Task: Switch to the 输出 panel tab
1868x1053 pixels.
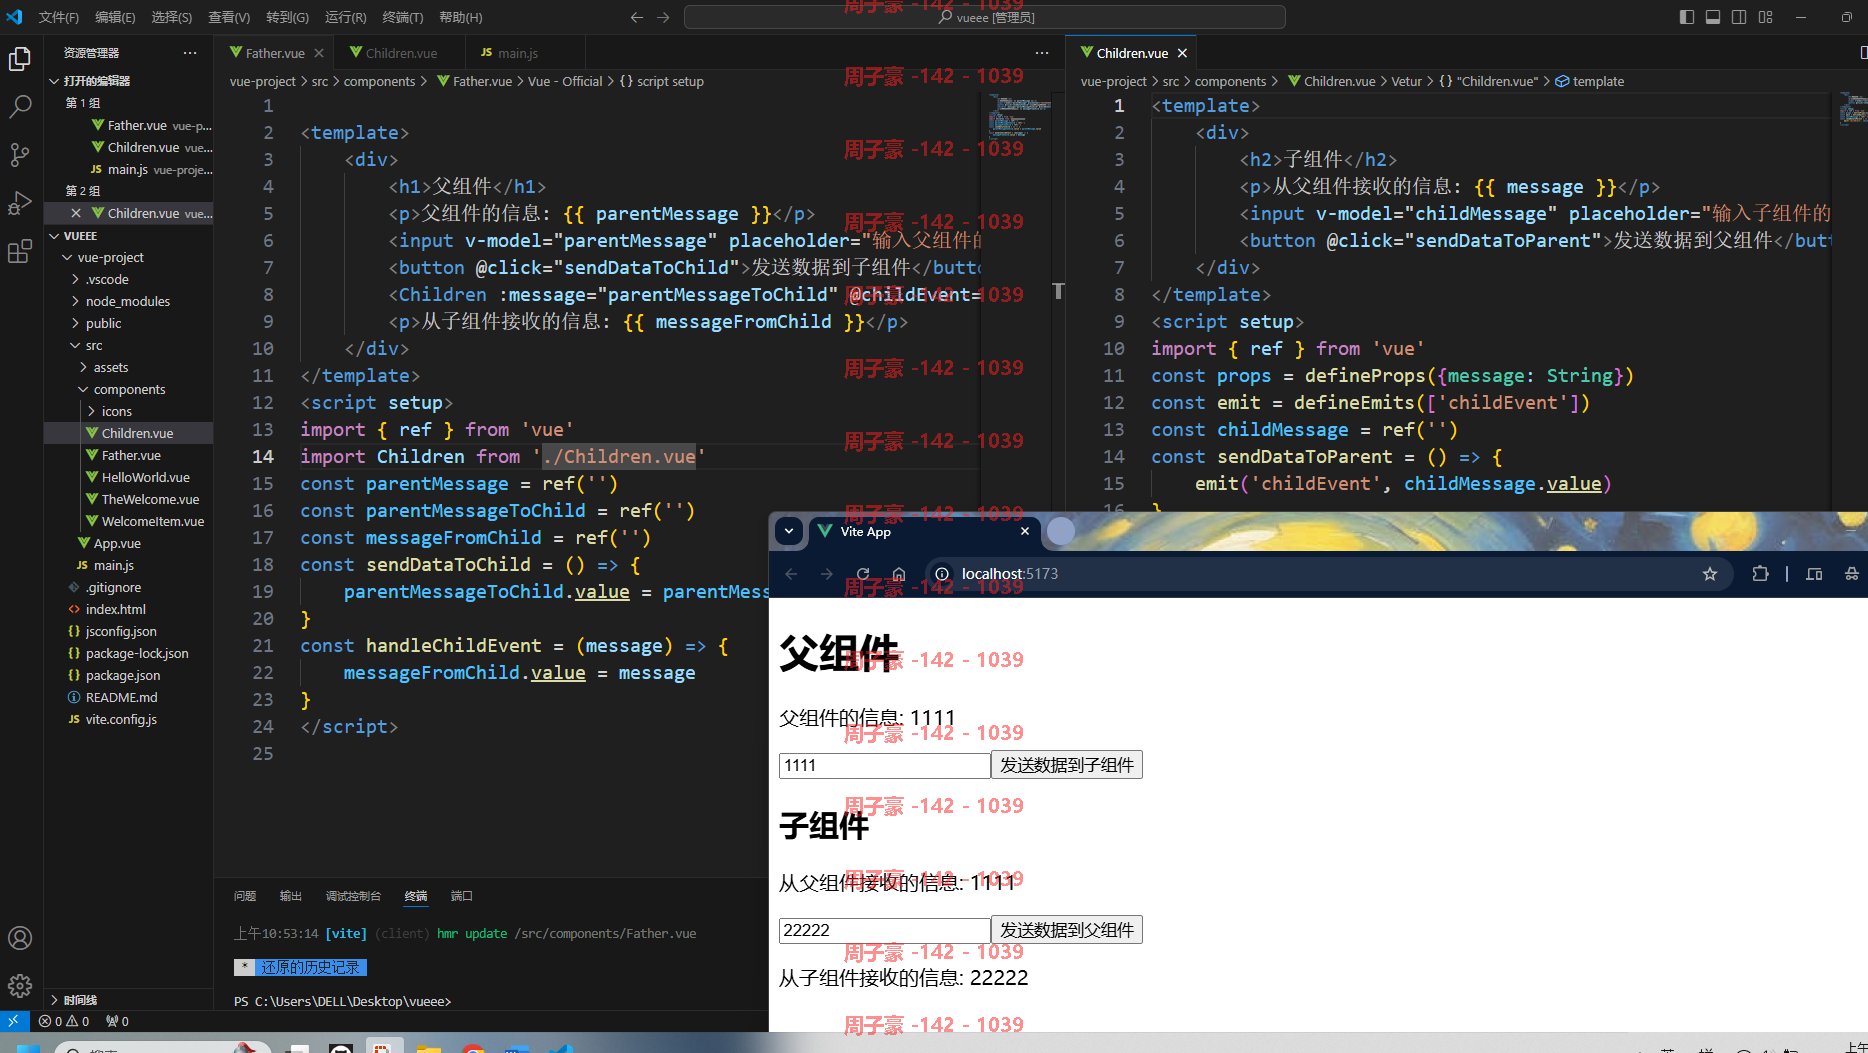Action: 291,896
